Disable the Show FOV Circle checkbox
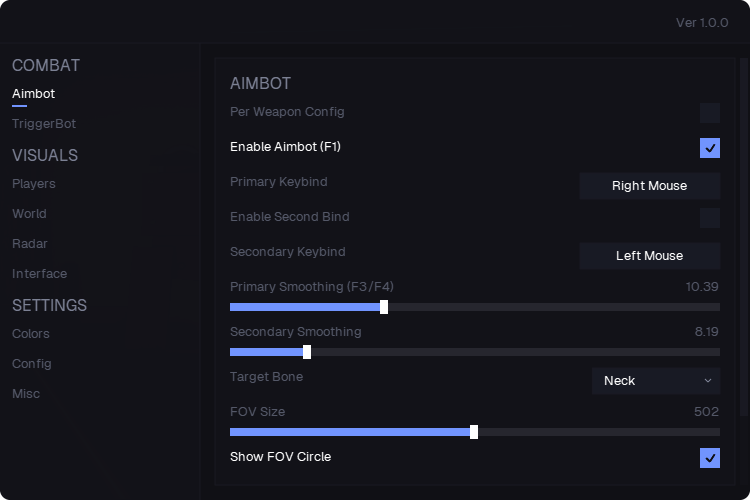This screenshot has height=500, width=750. (x=710, y=458)
